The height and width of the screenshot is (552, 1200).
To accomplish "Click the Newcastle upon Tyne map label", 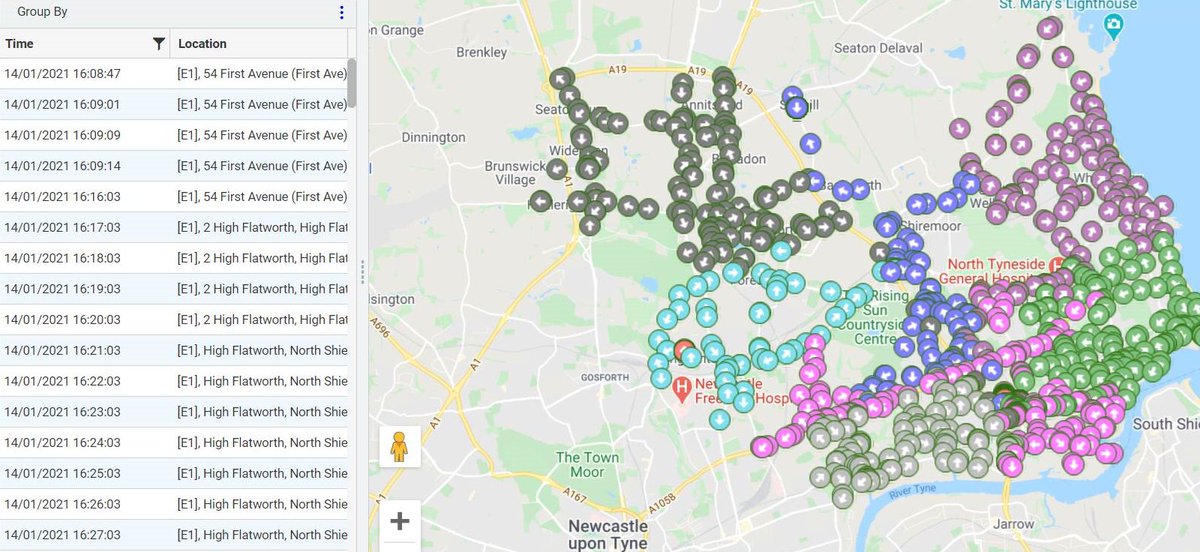I will (608, 535).
